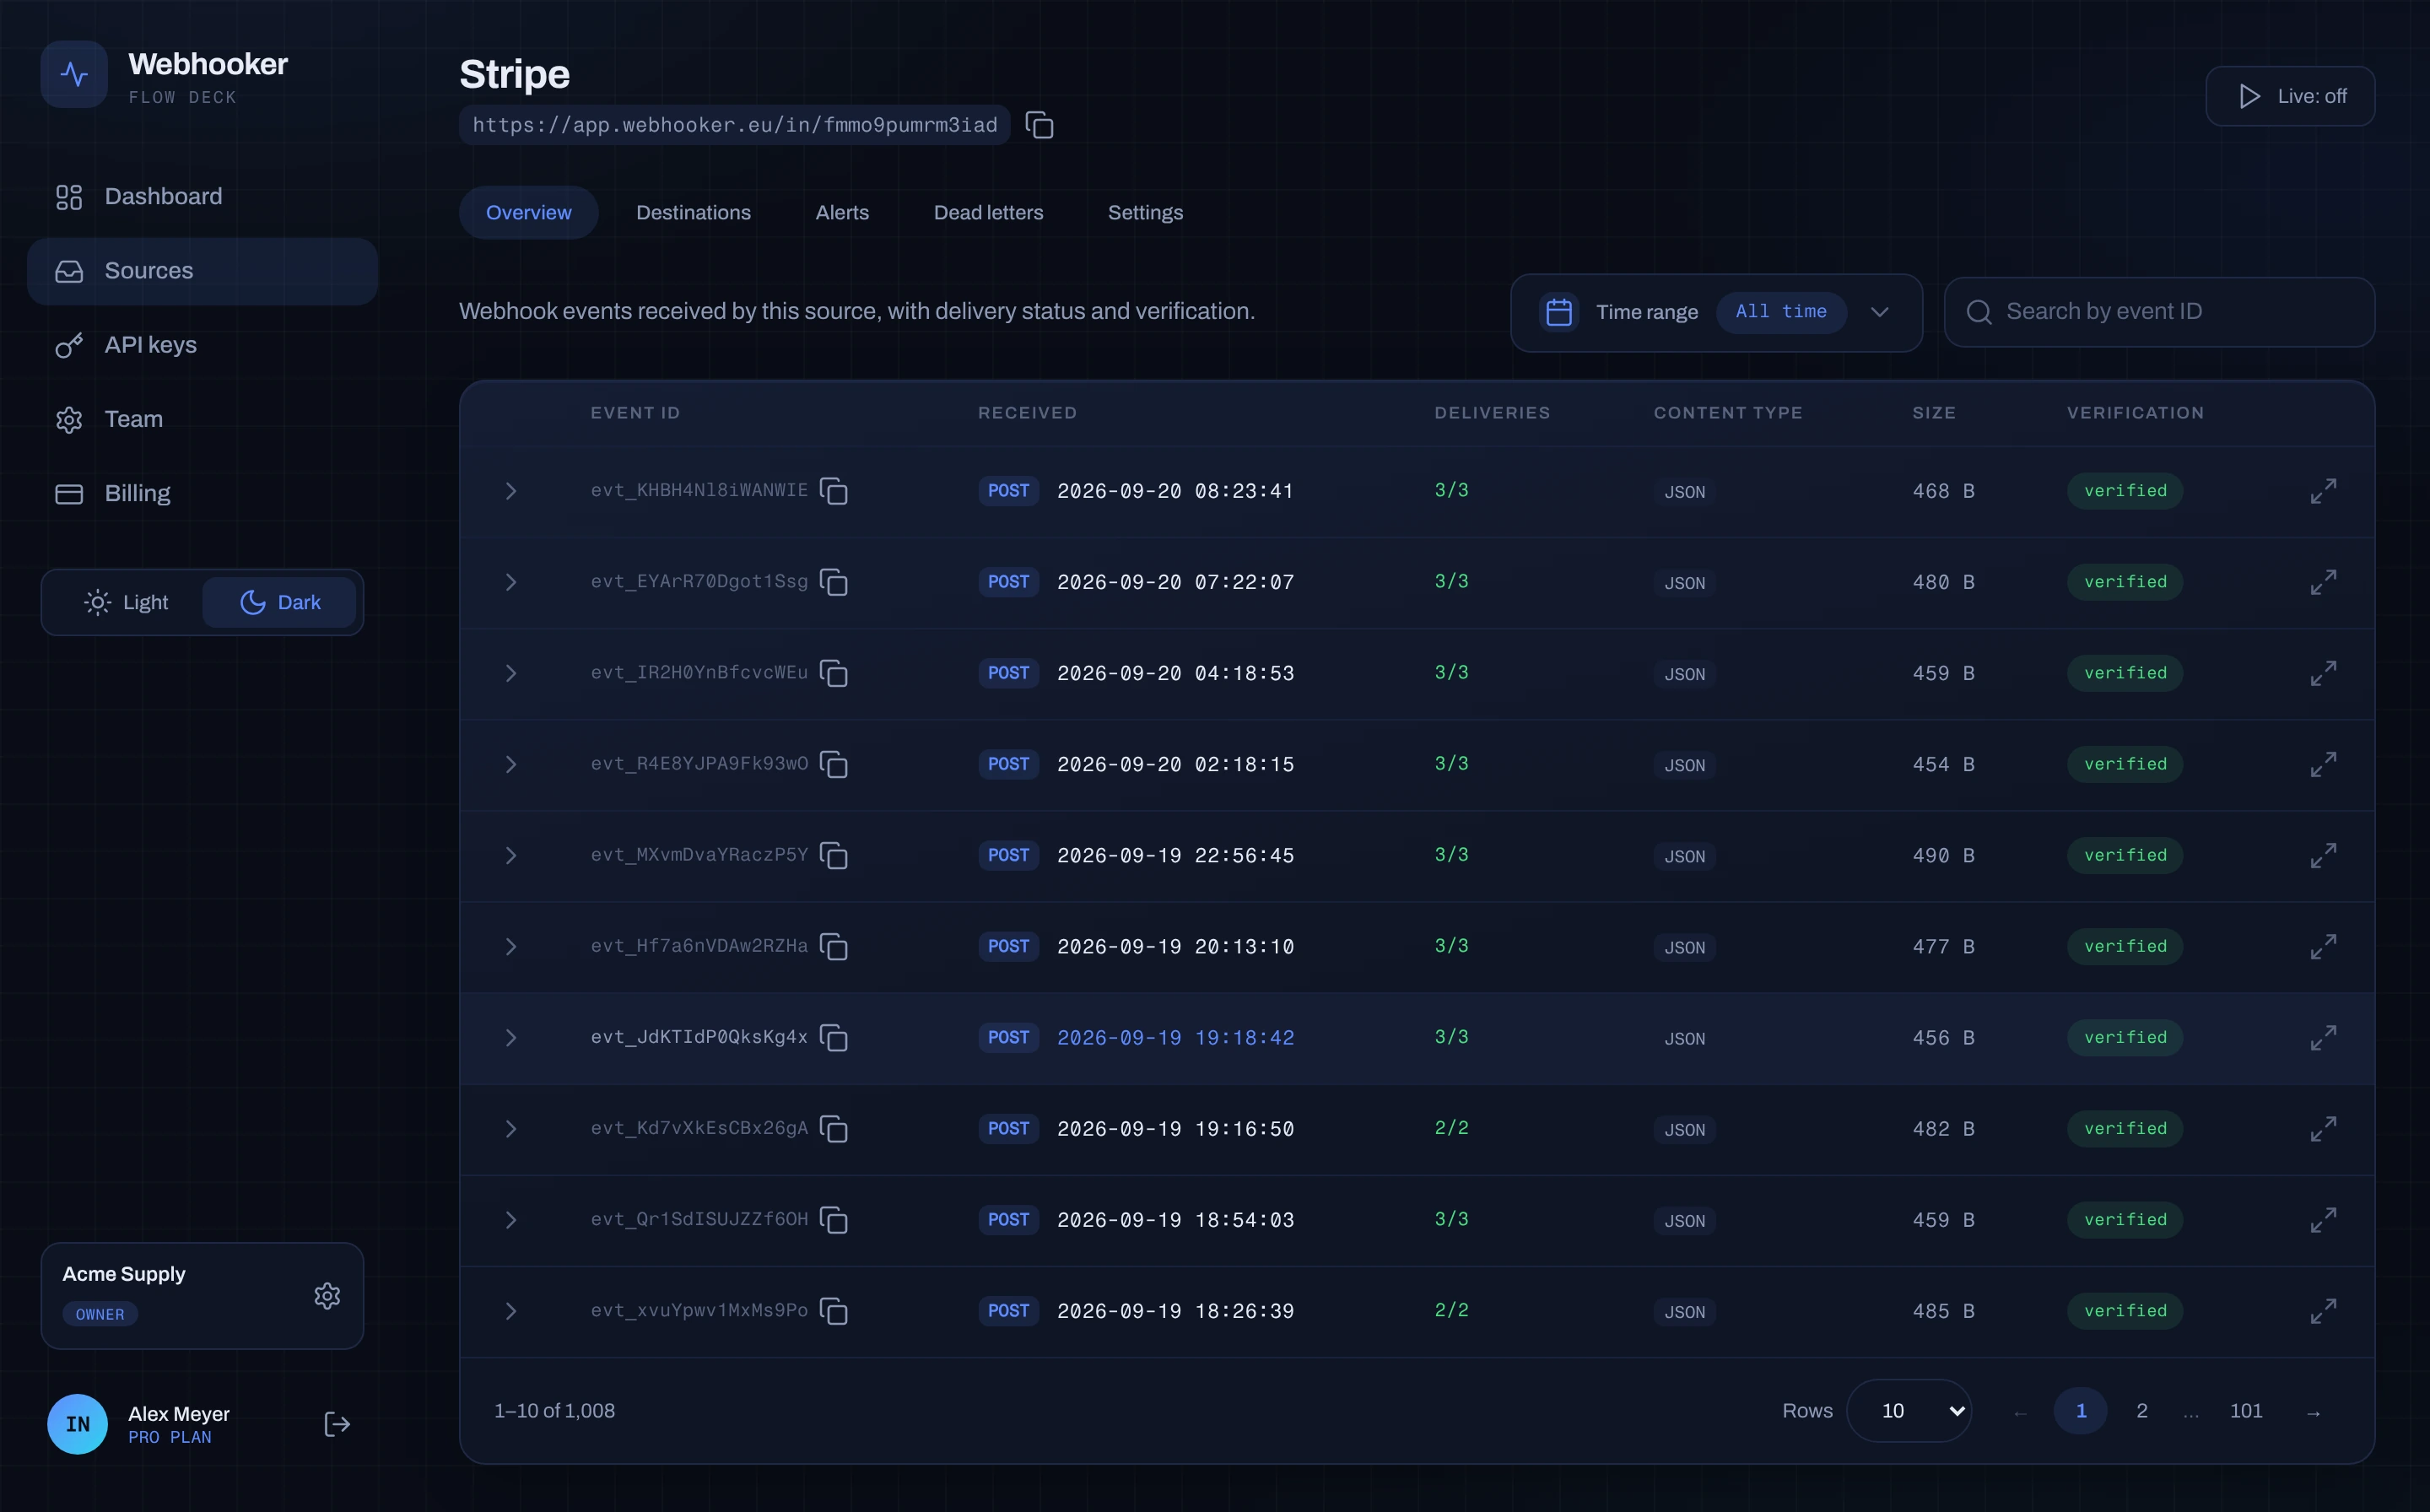
Task: Open the source Settings tab
Action: [1145, 213]
